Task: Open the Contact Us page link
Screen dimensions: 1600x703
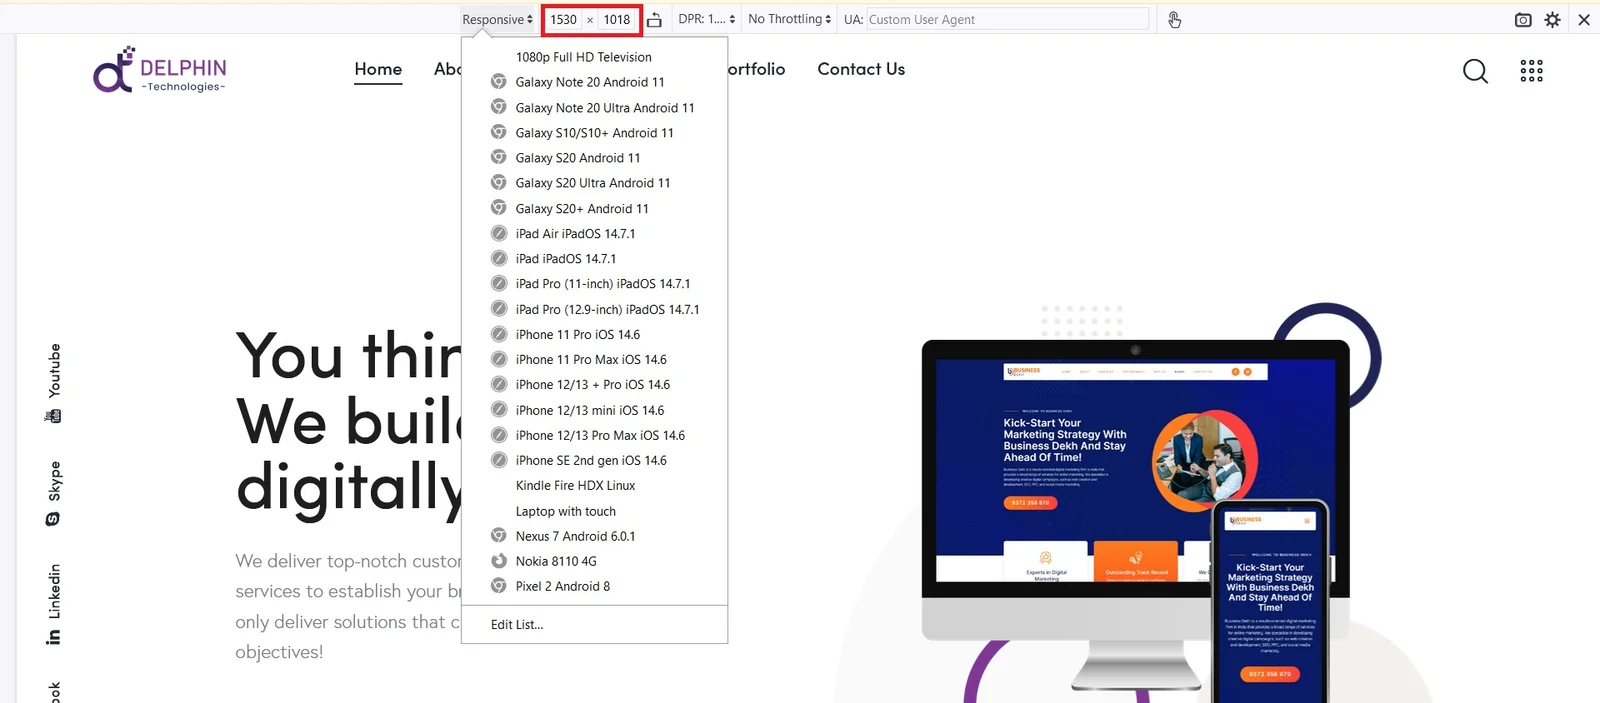Action: 861,69
